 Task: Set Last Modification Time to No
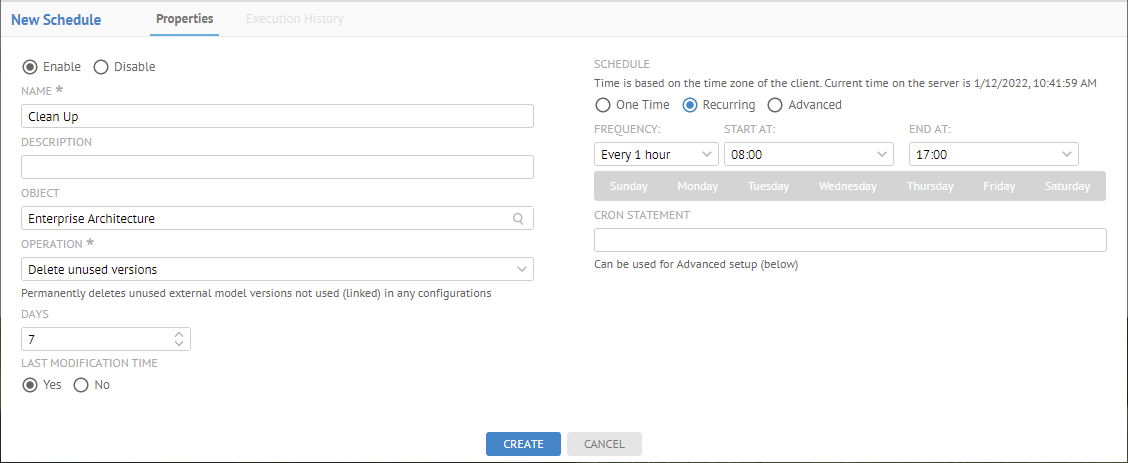(82, 385)
